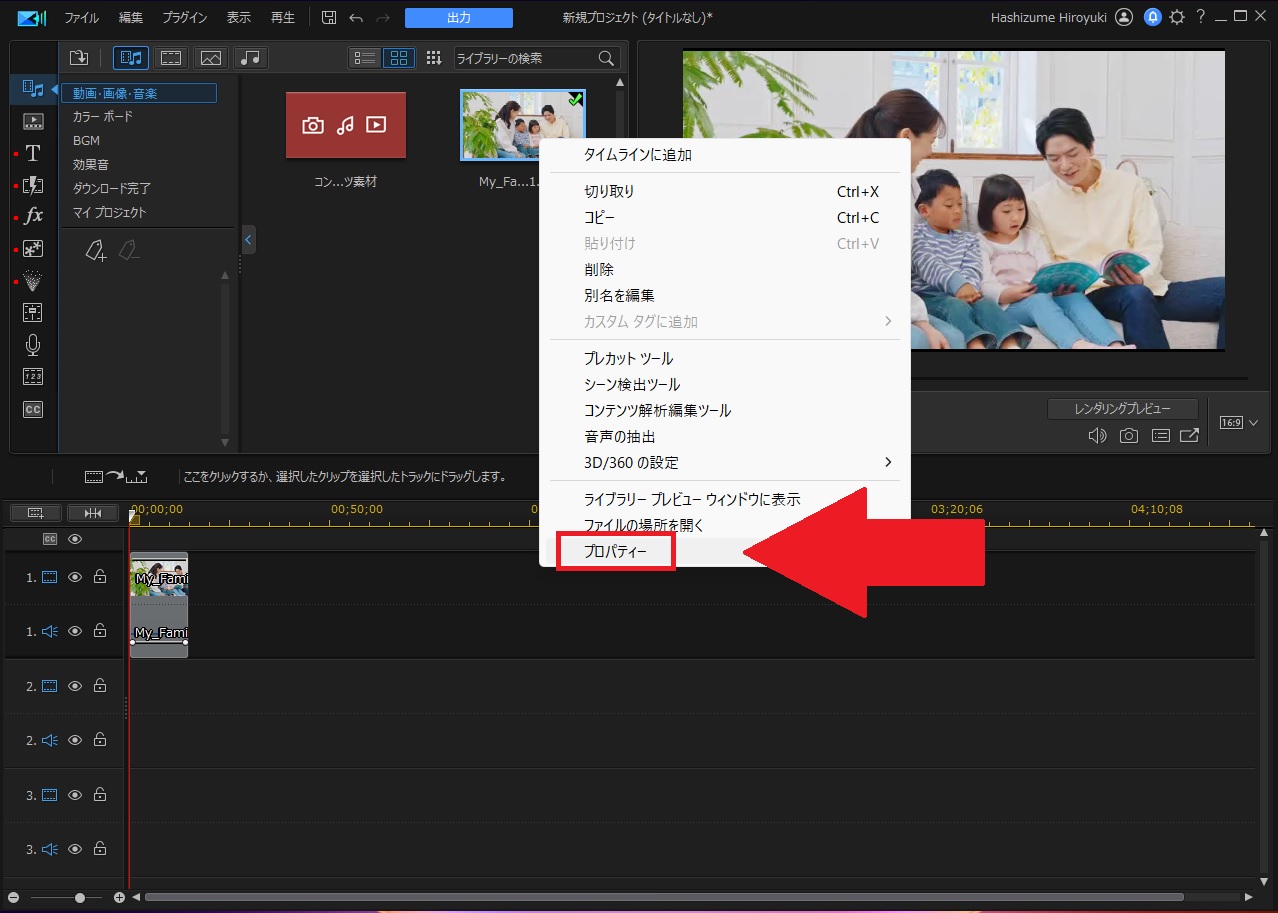The height and width of the screenshot is (913, 1278).
Task: Open the Title Room (T icon)
Action: pyautogui.click(x=33, y=153)
